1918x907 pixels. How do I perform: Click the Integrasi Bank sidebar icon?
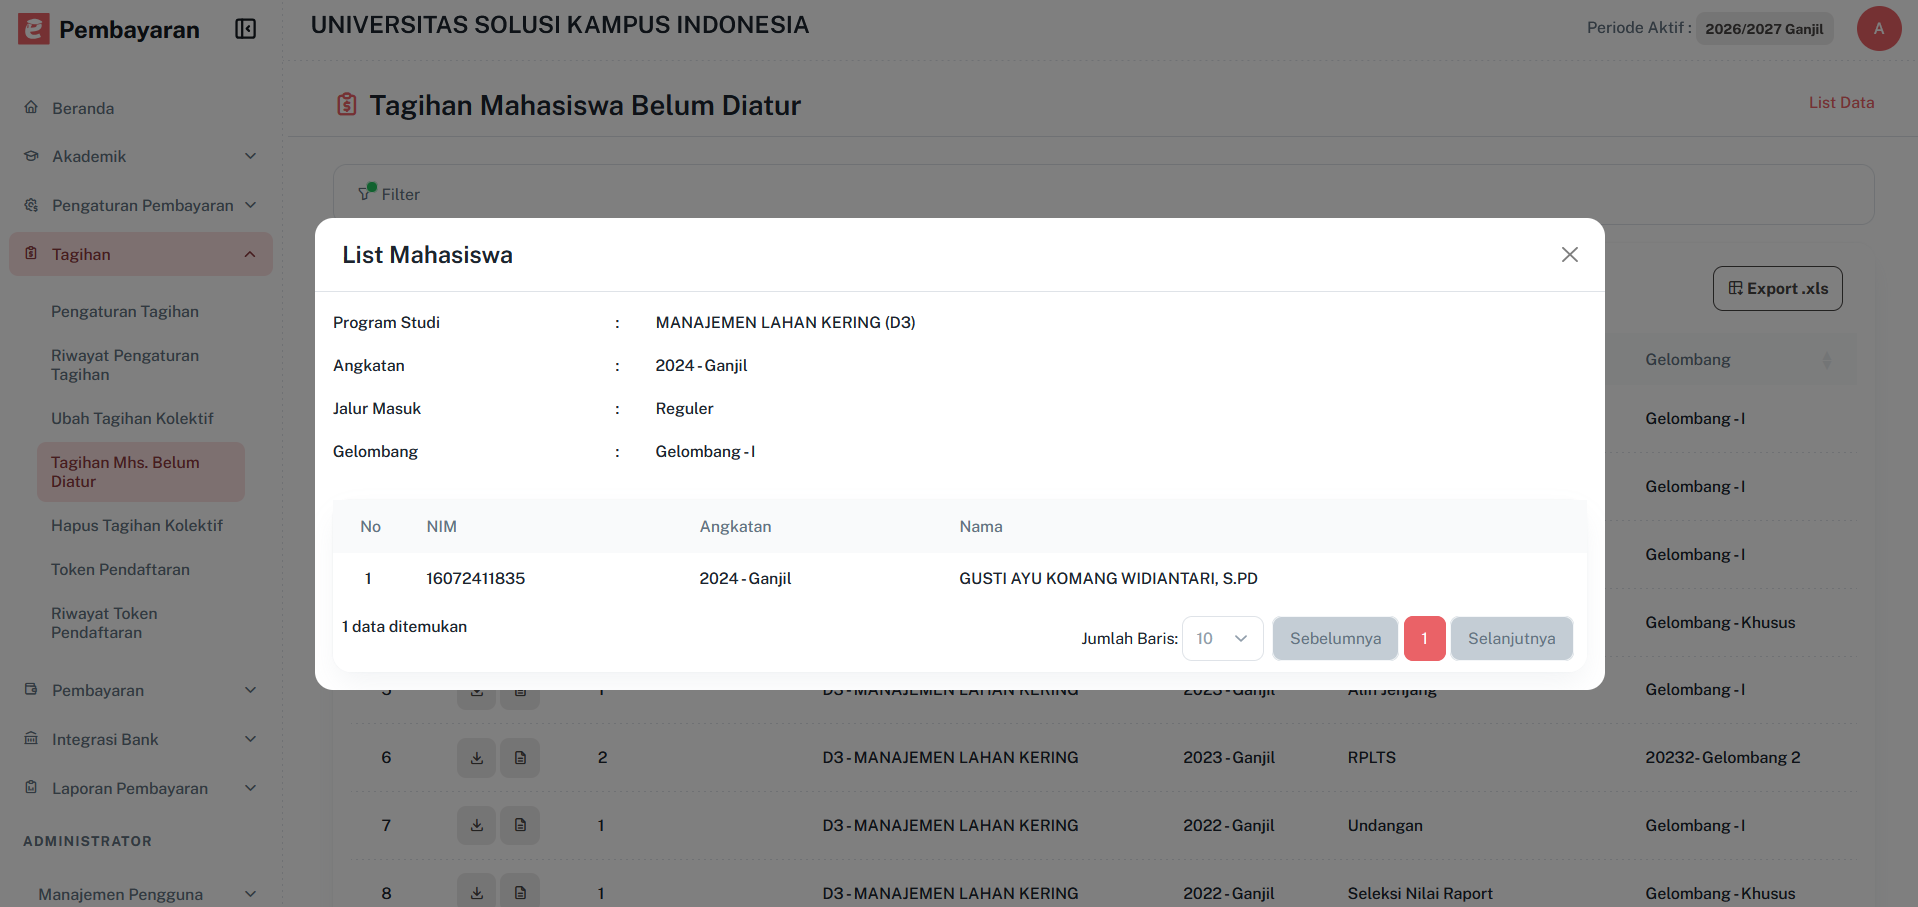29,738
